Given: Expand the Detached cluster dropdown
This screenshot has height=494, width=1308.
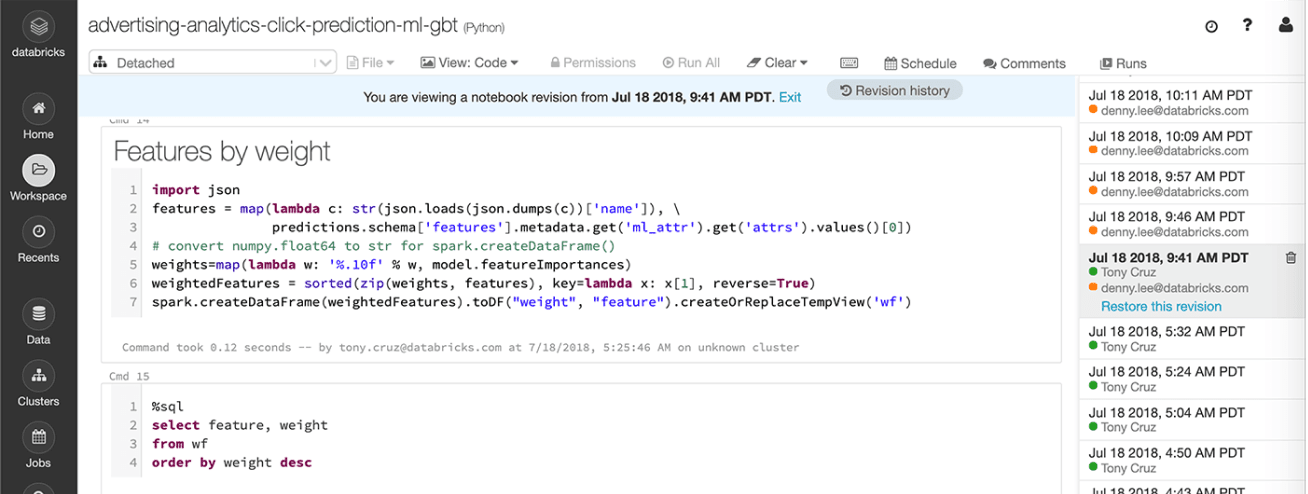Looking at the screenshot, I should (213, 62).
